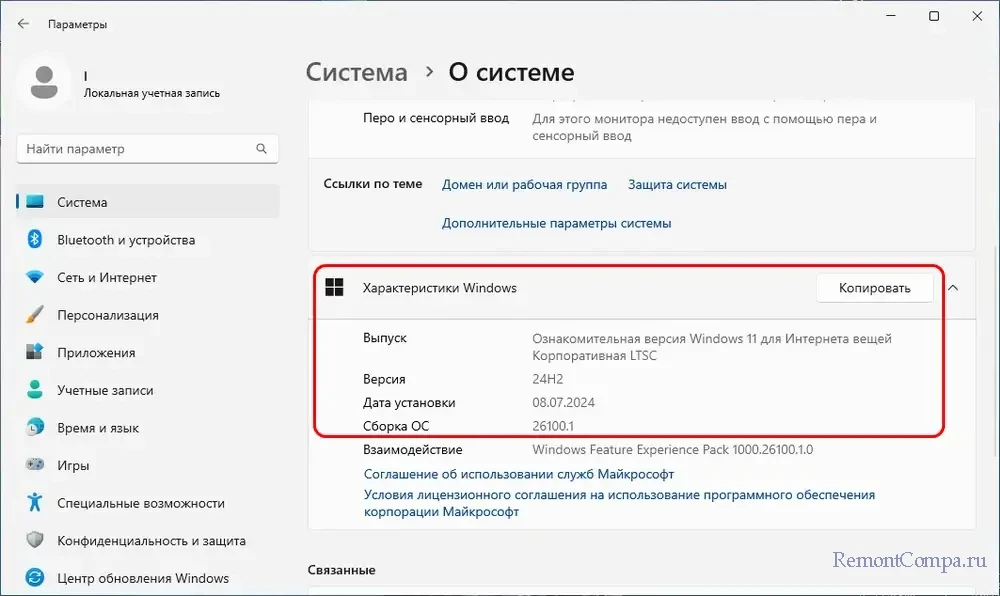Maximize the Параметры window
The width and height of the screenshot is (1000, 596).
tap(934, 16)
